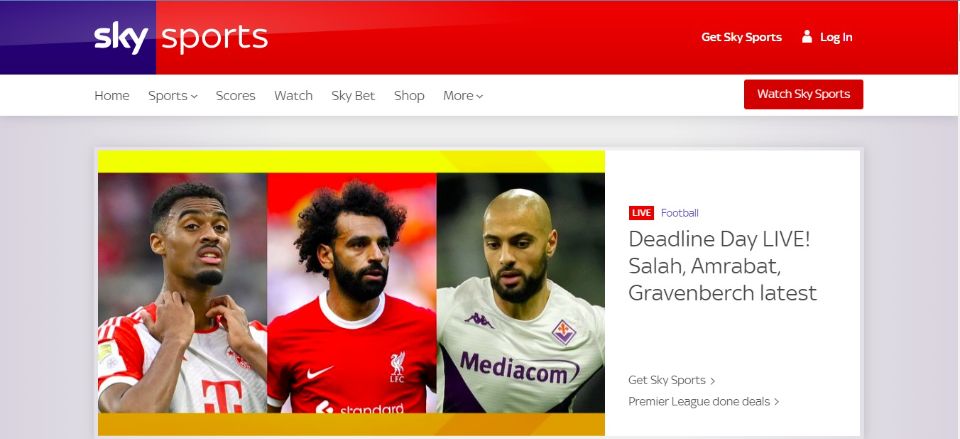The image size is (960, 439).
Task: Click the Log In link
Action: click(836, 37)
